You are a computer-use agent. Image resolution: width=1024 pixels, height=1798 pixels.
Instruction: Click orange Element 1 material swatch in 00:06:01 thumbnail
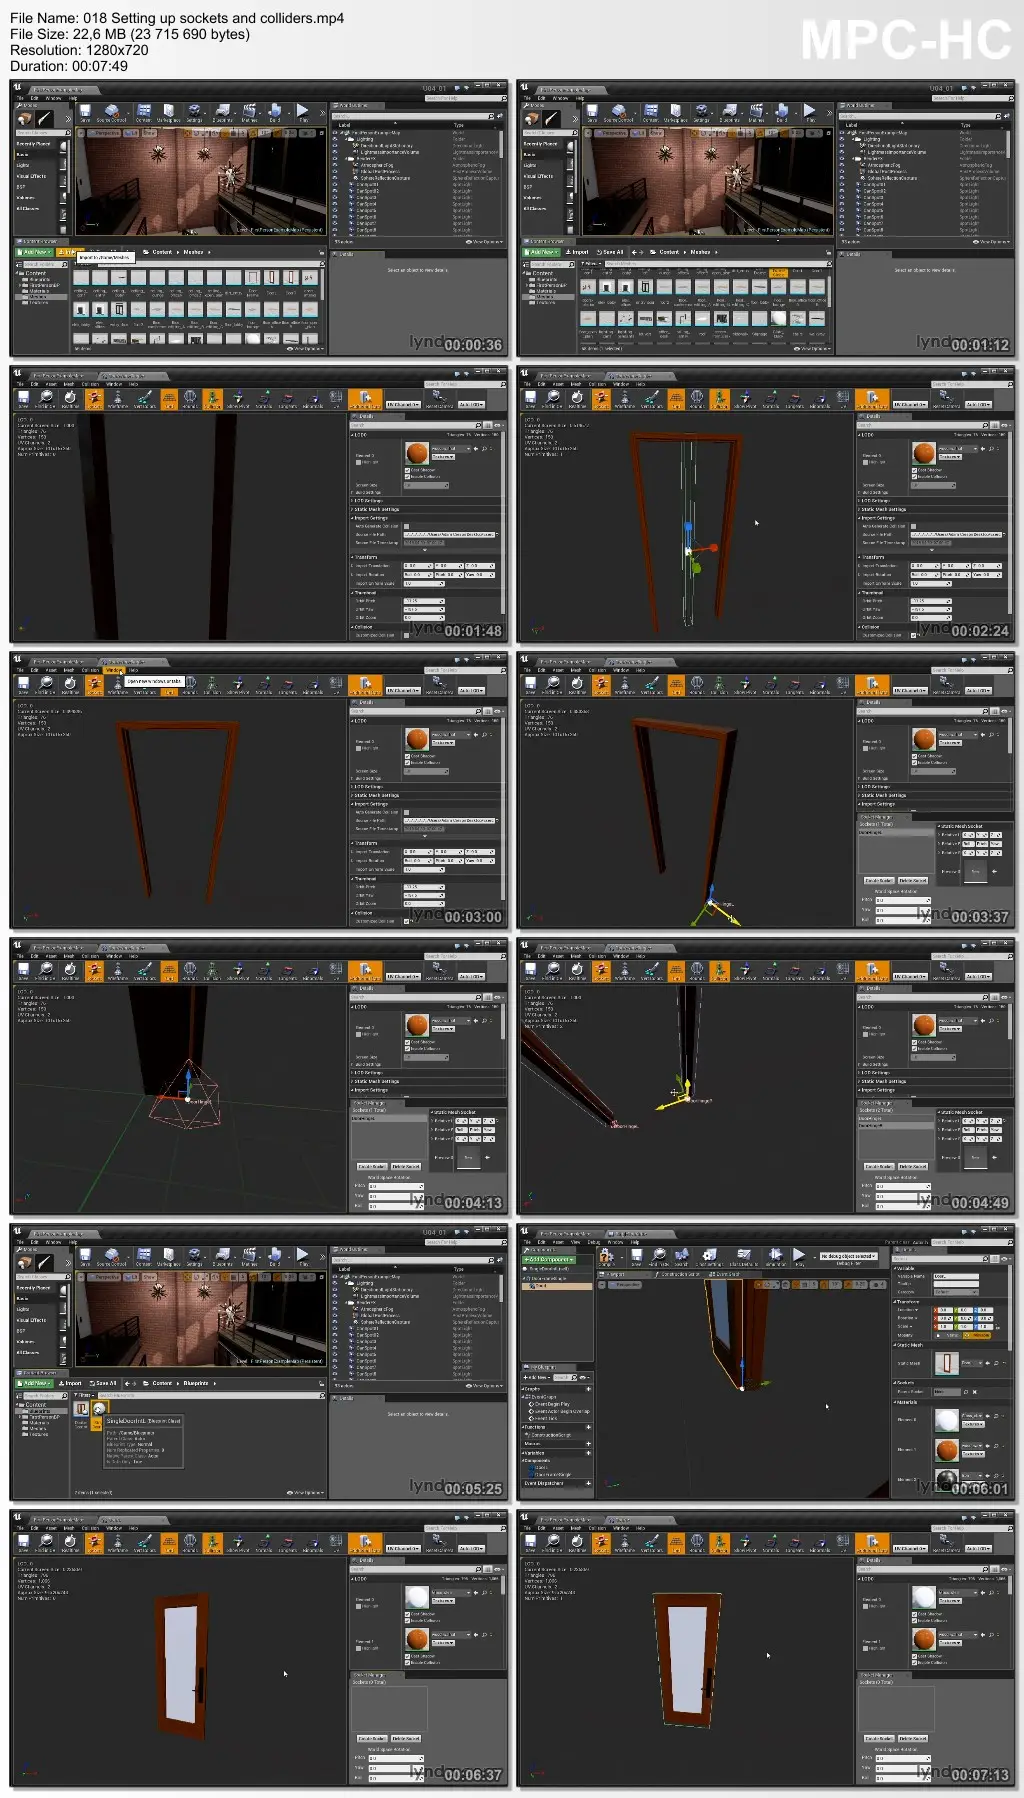coord(947,1450)
